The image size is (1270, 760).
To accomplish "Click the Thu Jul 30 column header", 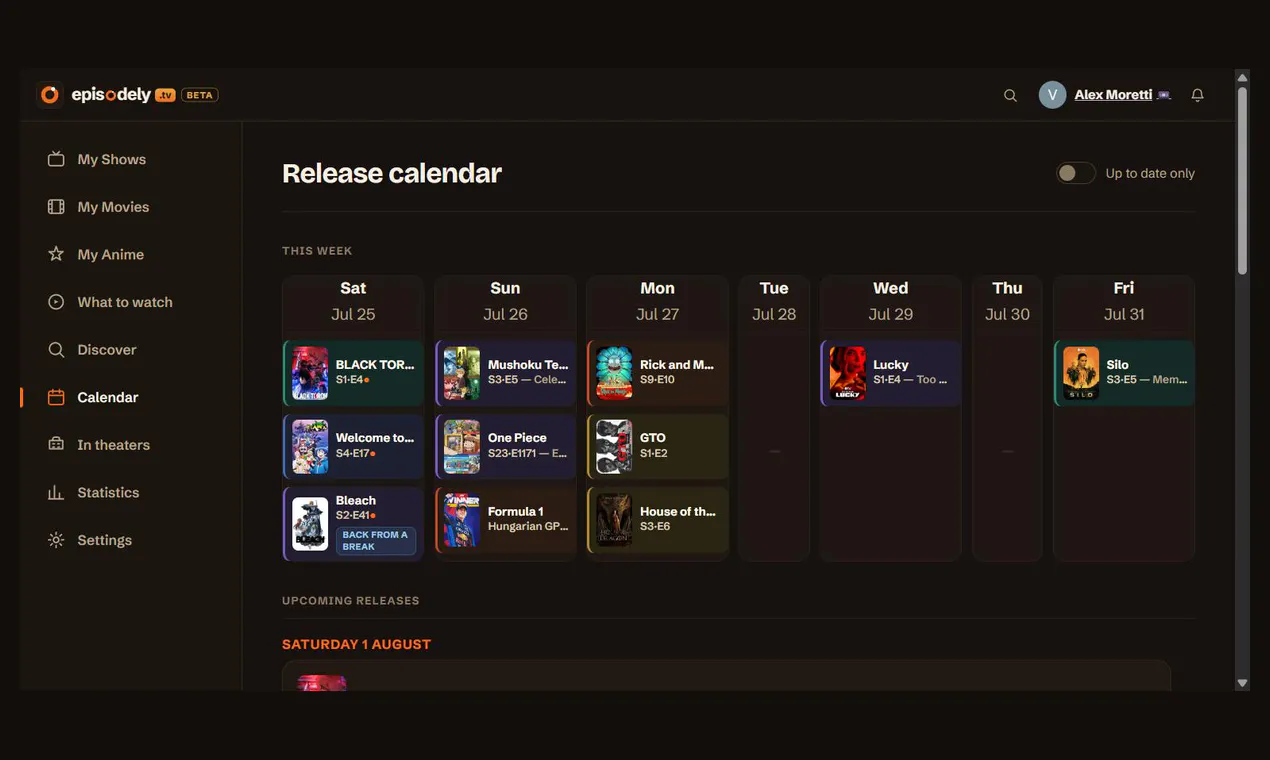I will click(1007, 301).
